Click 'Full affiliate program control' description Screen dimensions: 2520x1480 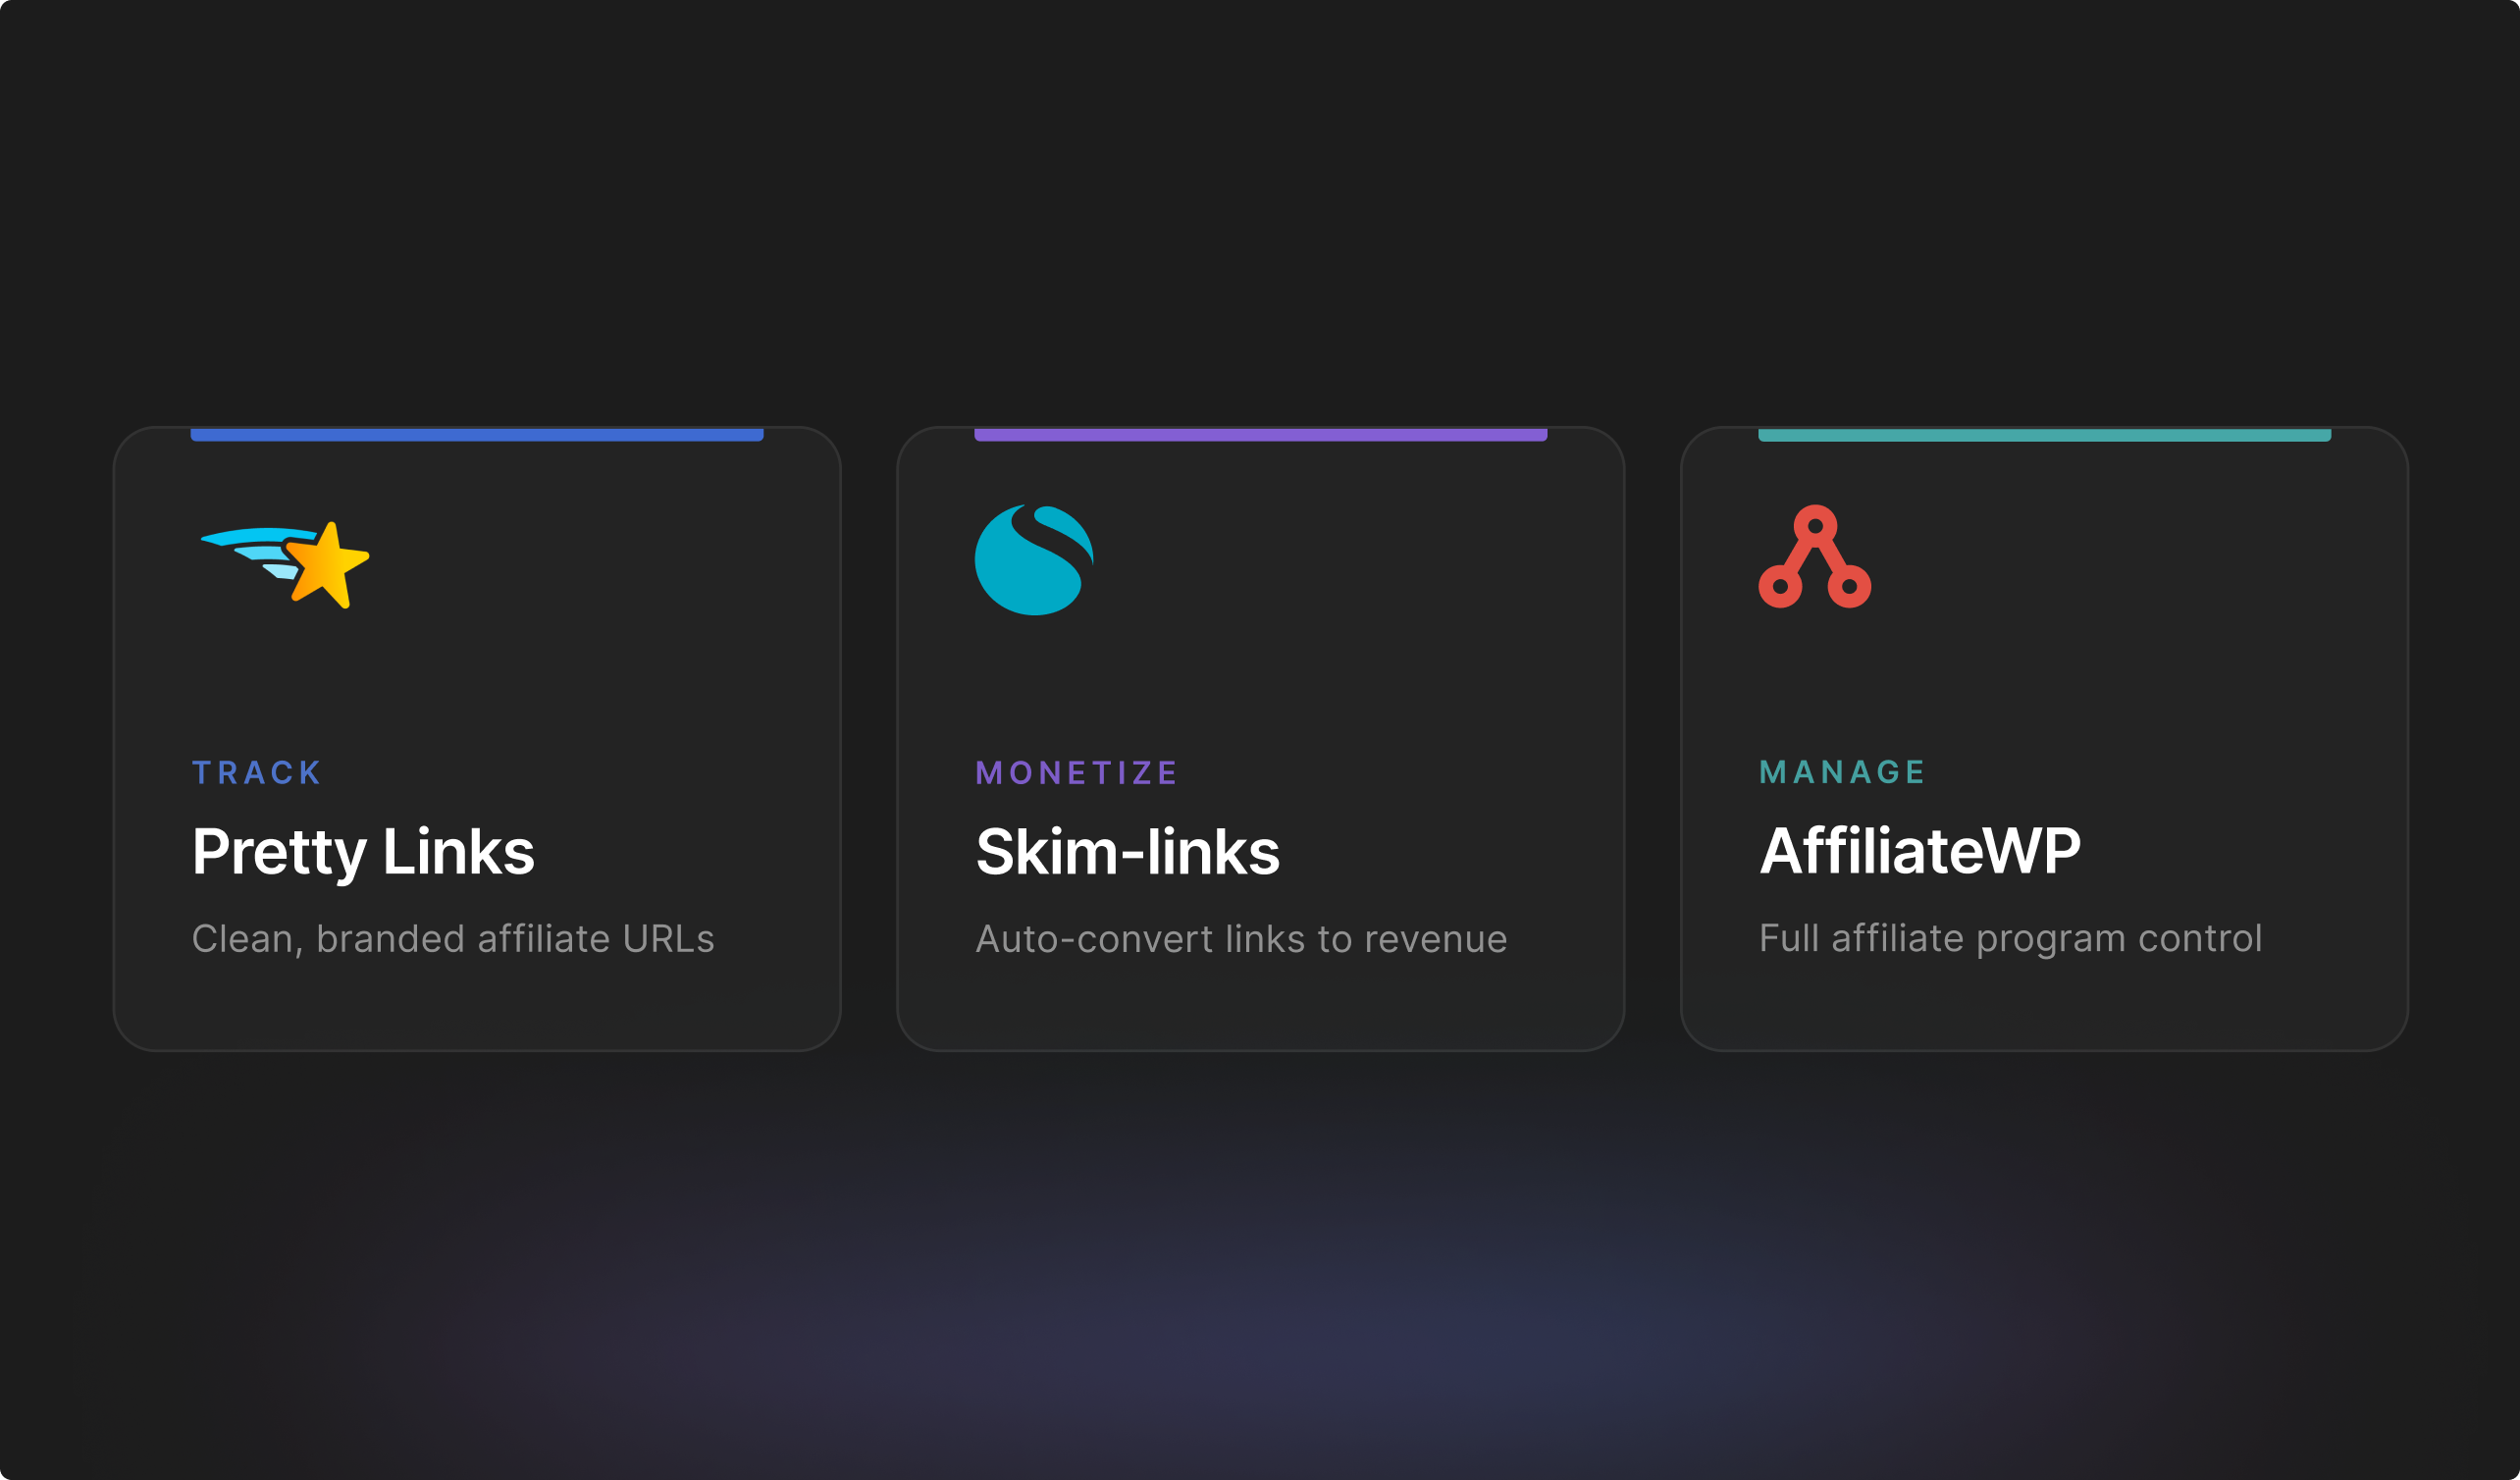coord(2010,937)
